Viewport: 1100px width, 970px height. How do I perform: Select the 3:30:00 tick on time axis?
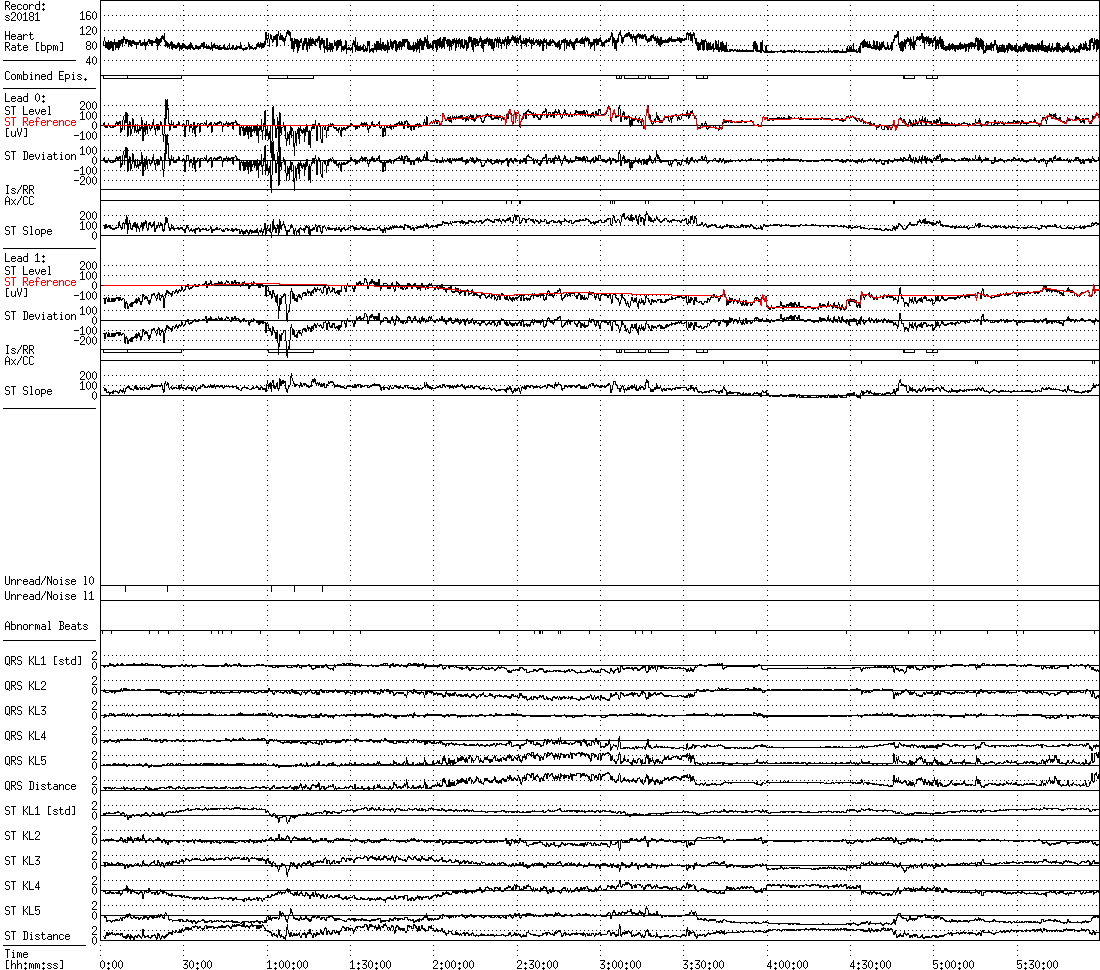[704, 964]
